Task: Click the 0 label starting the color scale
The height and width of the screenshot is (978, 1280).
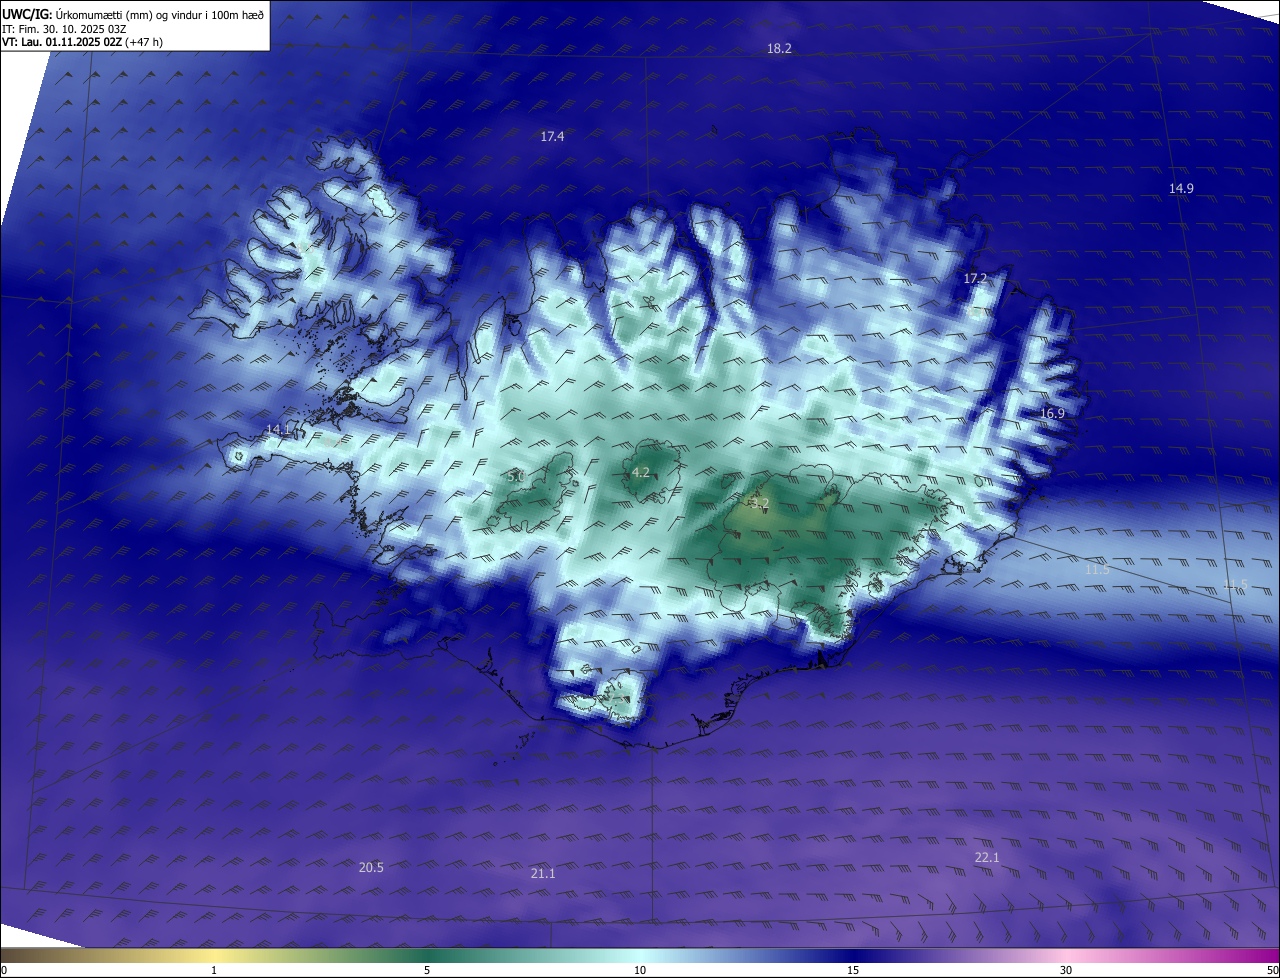Action: (4, 970)
